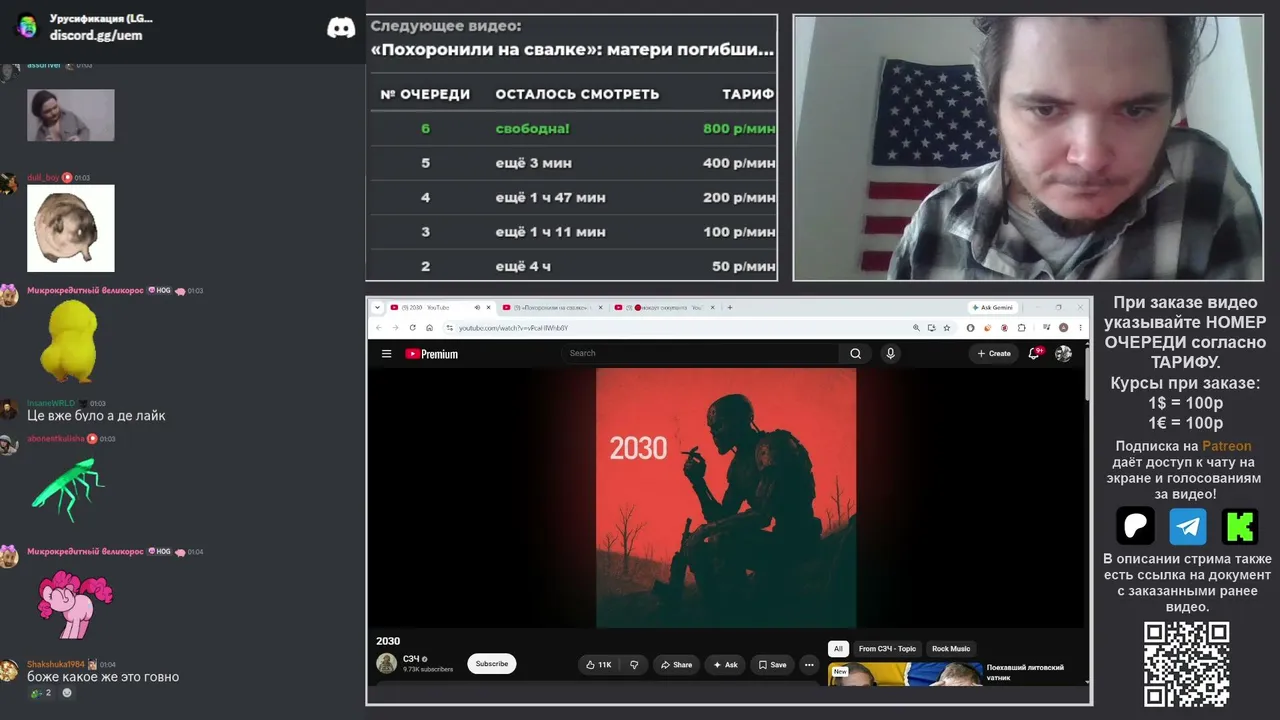
Task: Click the Patreon word in the info text
Action: coord(1226,446)
